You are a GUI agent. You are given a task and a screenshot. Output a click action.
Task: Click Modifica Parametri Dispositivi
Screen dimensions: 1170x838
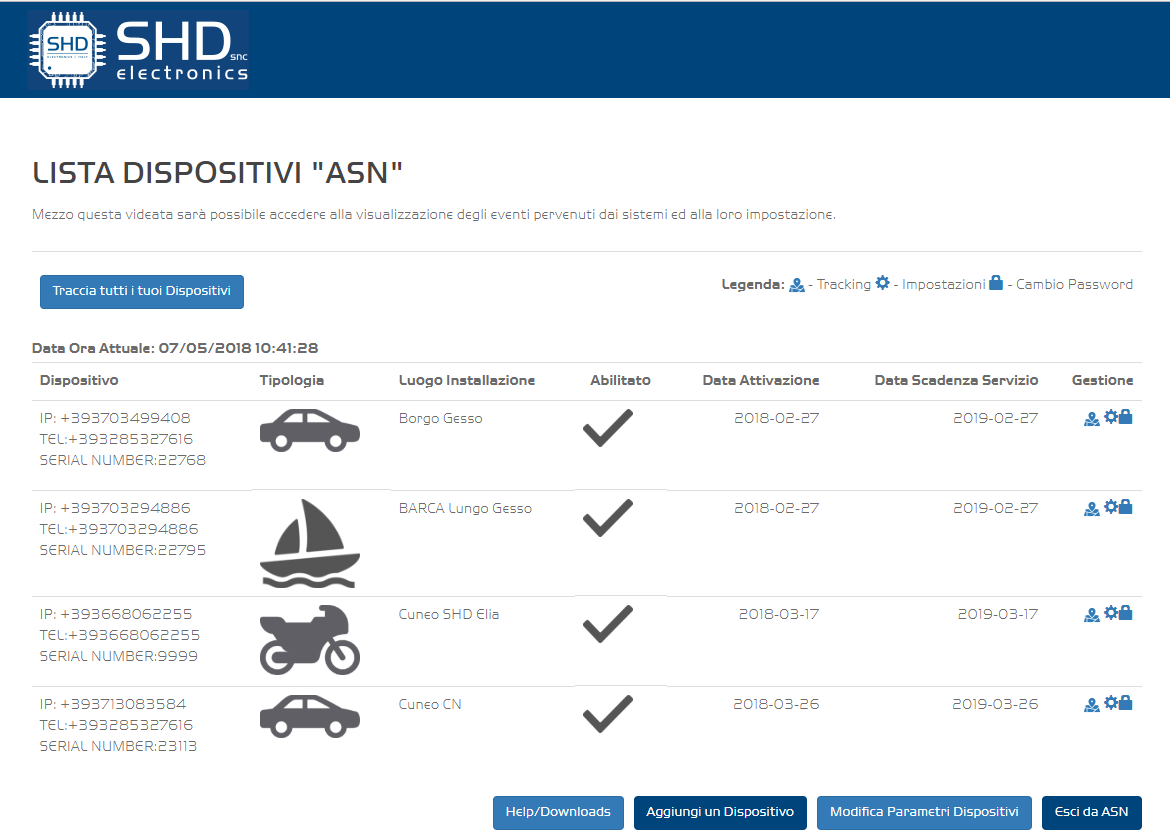pos(924,813)
